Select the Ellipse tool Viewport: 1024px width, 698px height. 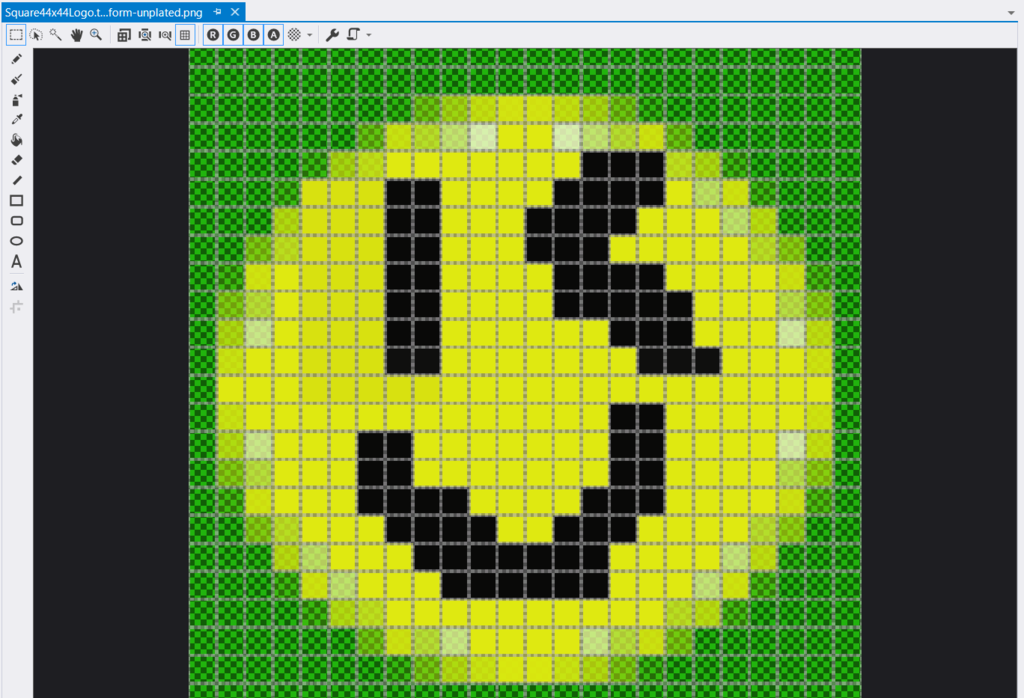tap(16, 241)
